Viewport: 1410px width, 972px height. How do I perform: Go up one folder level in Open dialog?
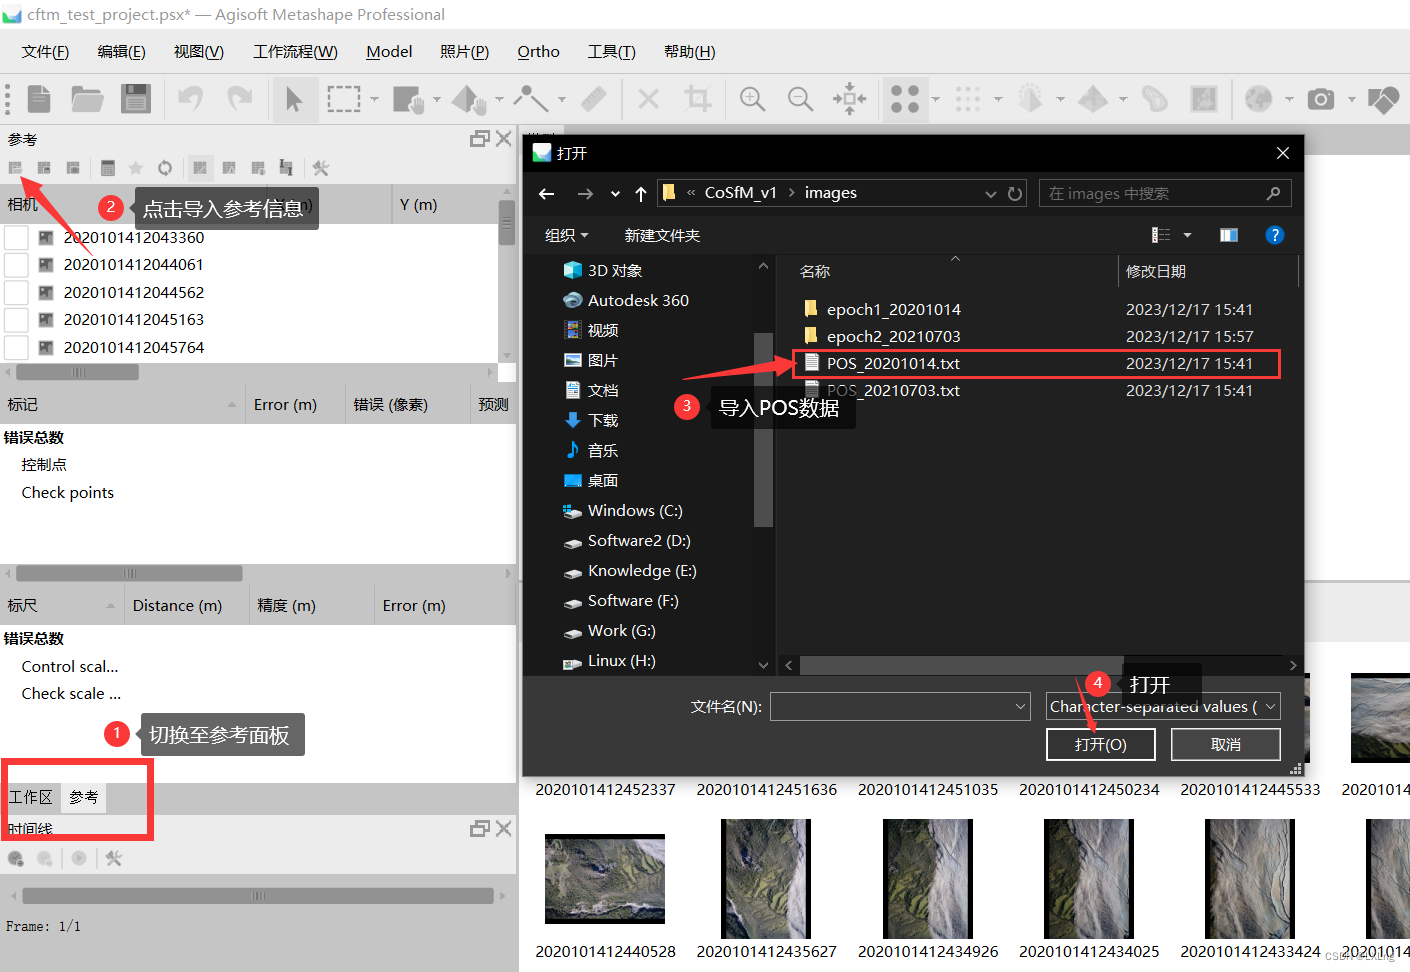(641, 193)
